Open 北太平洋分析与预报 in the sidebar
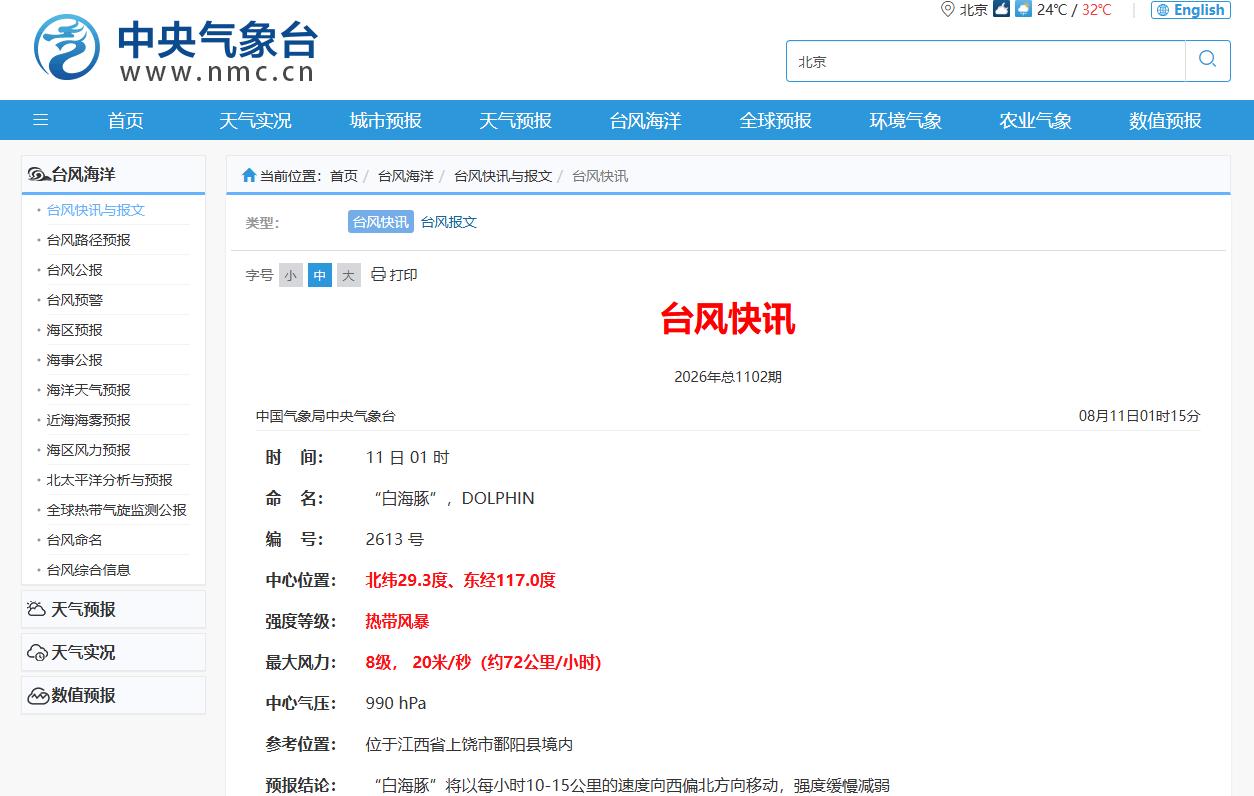1254x796 pixels. [110, 480]
